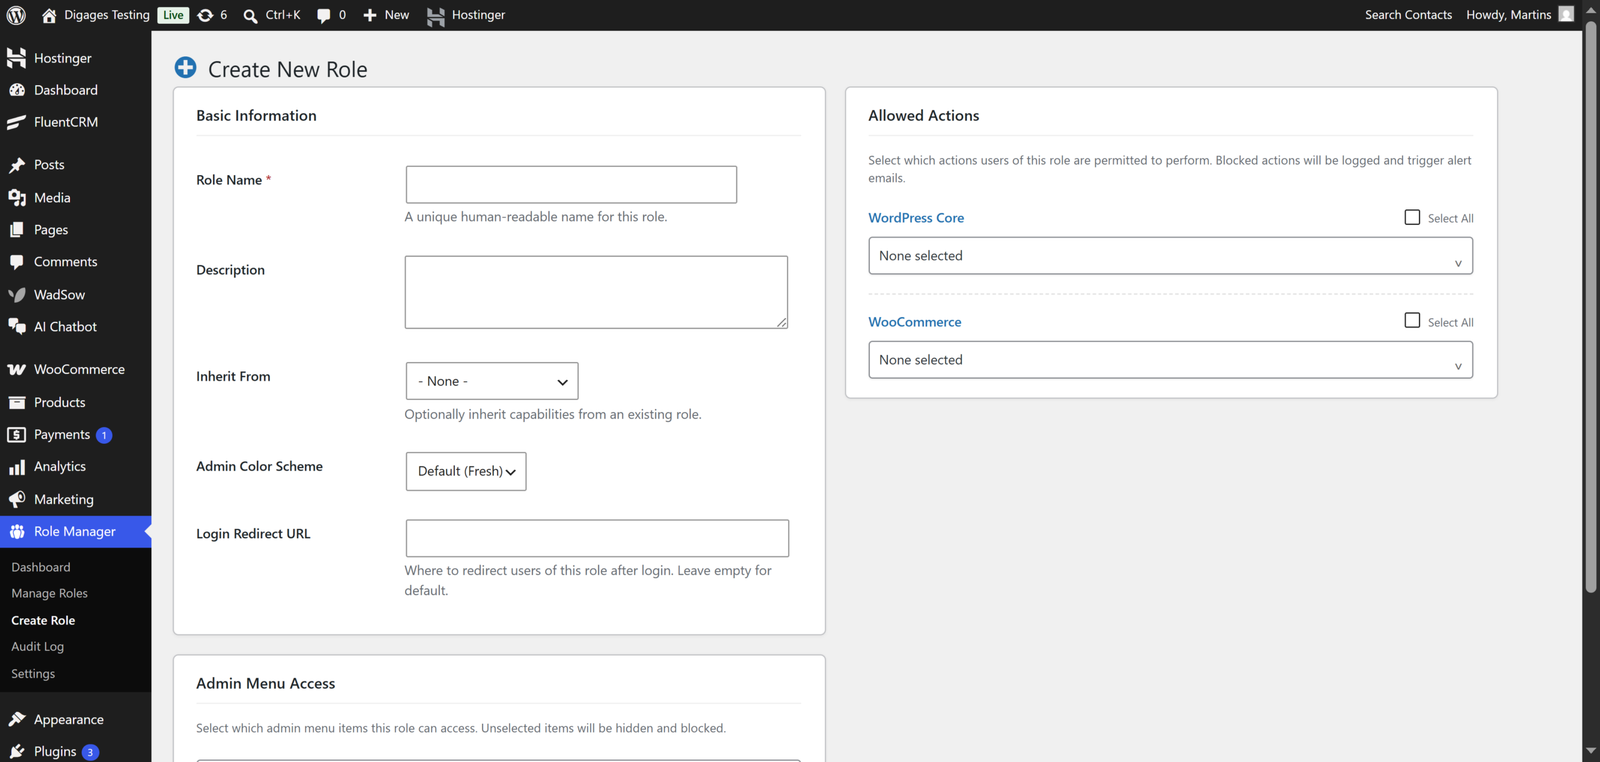This screenshot has width=1600, height=762.
Task: Click the page vertical scrollbar thumb
Action: pos(1591,307)
